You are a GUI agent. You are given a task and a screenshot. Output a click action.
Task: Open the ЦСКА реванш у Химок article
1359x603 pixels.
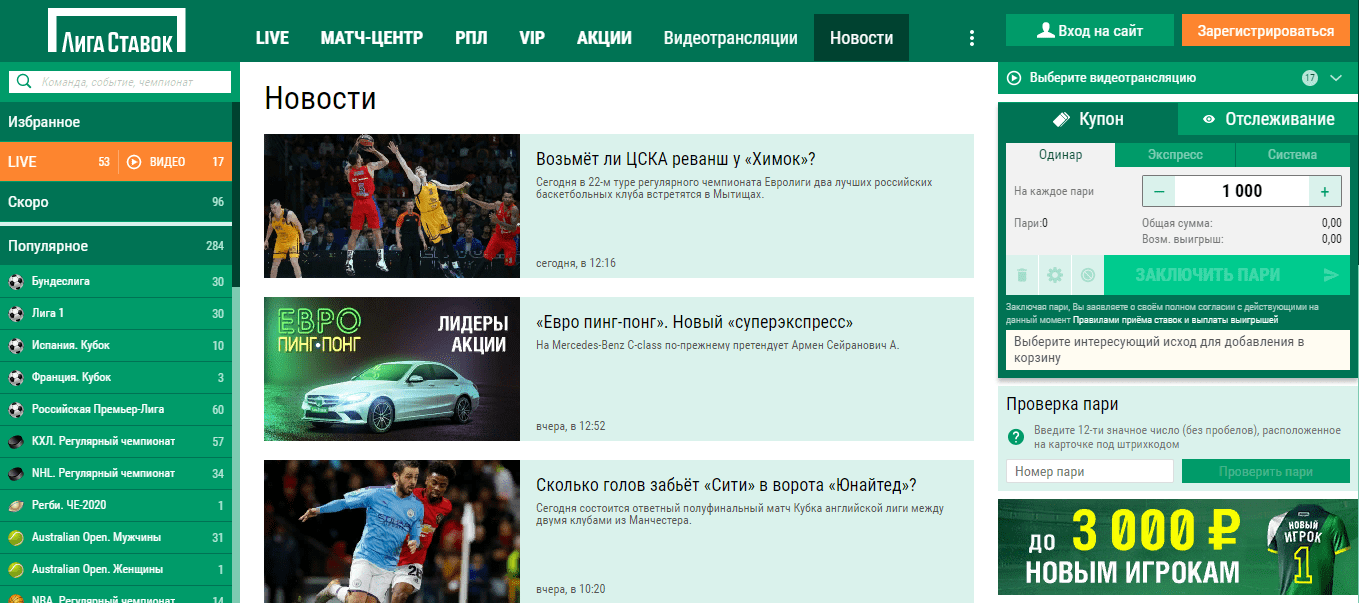tap(676, 159)
